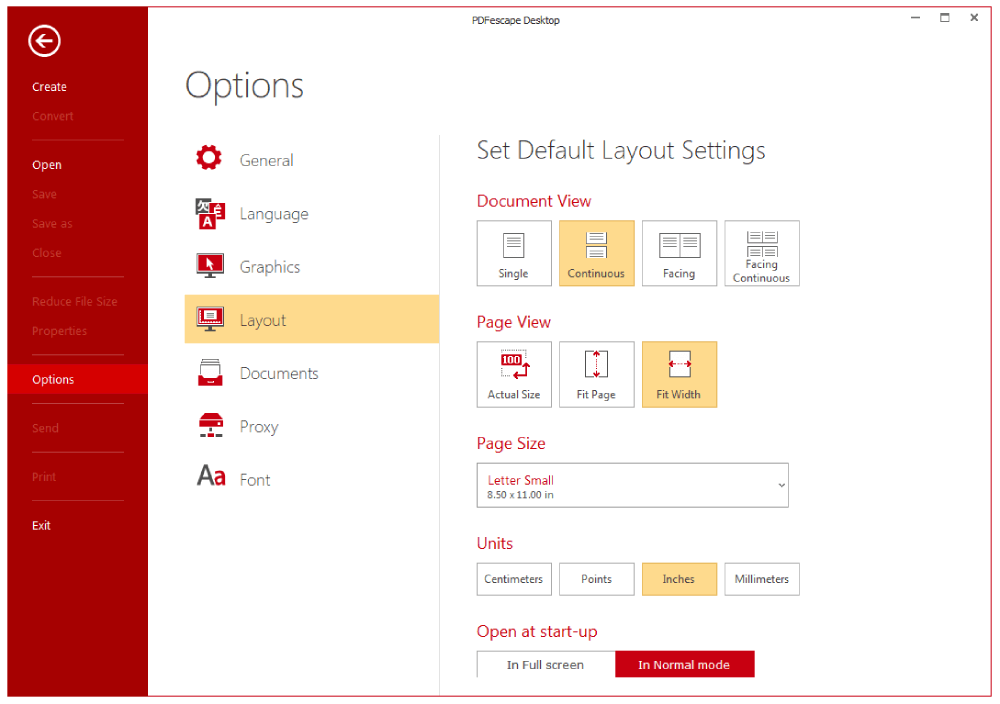Screen dimensions: 1000x704
Task: Open the Create menu item
Action: (x=49, y=87)
